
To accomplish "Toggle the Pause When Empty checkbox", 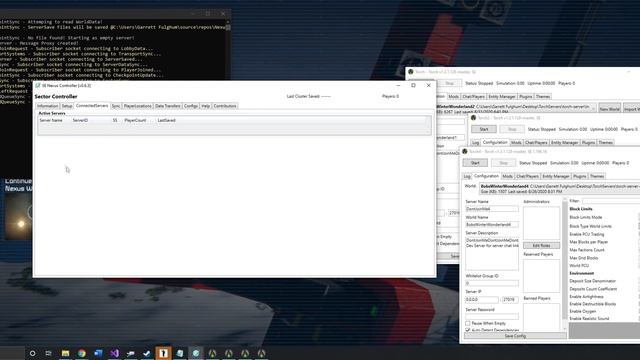I will click(468, 323).
